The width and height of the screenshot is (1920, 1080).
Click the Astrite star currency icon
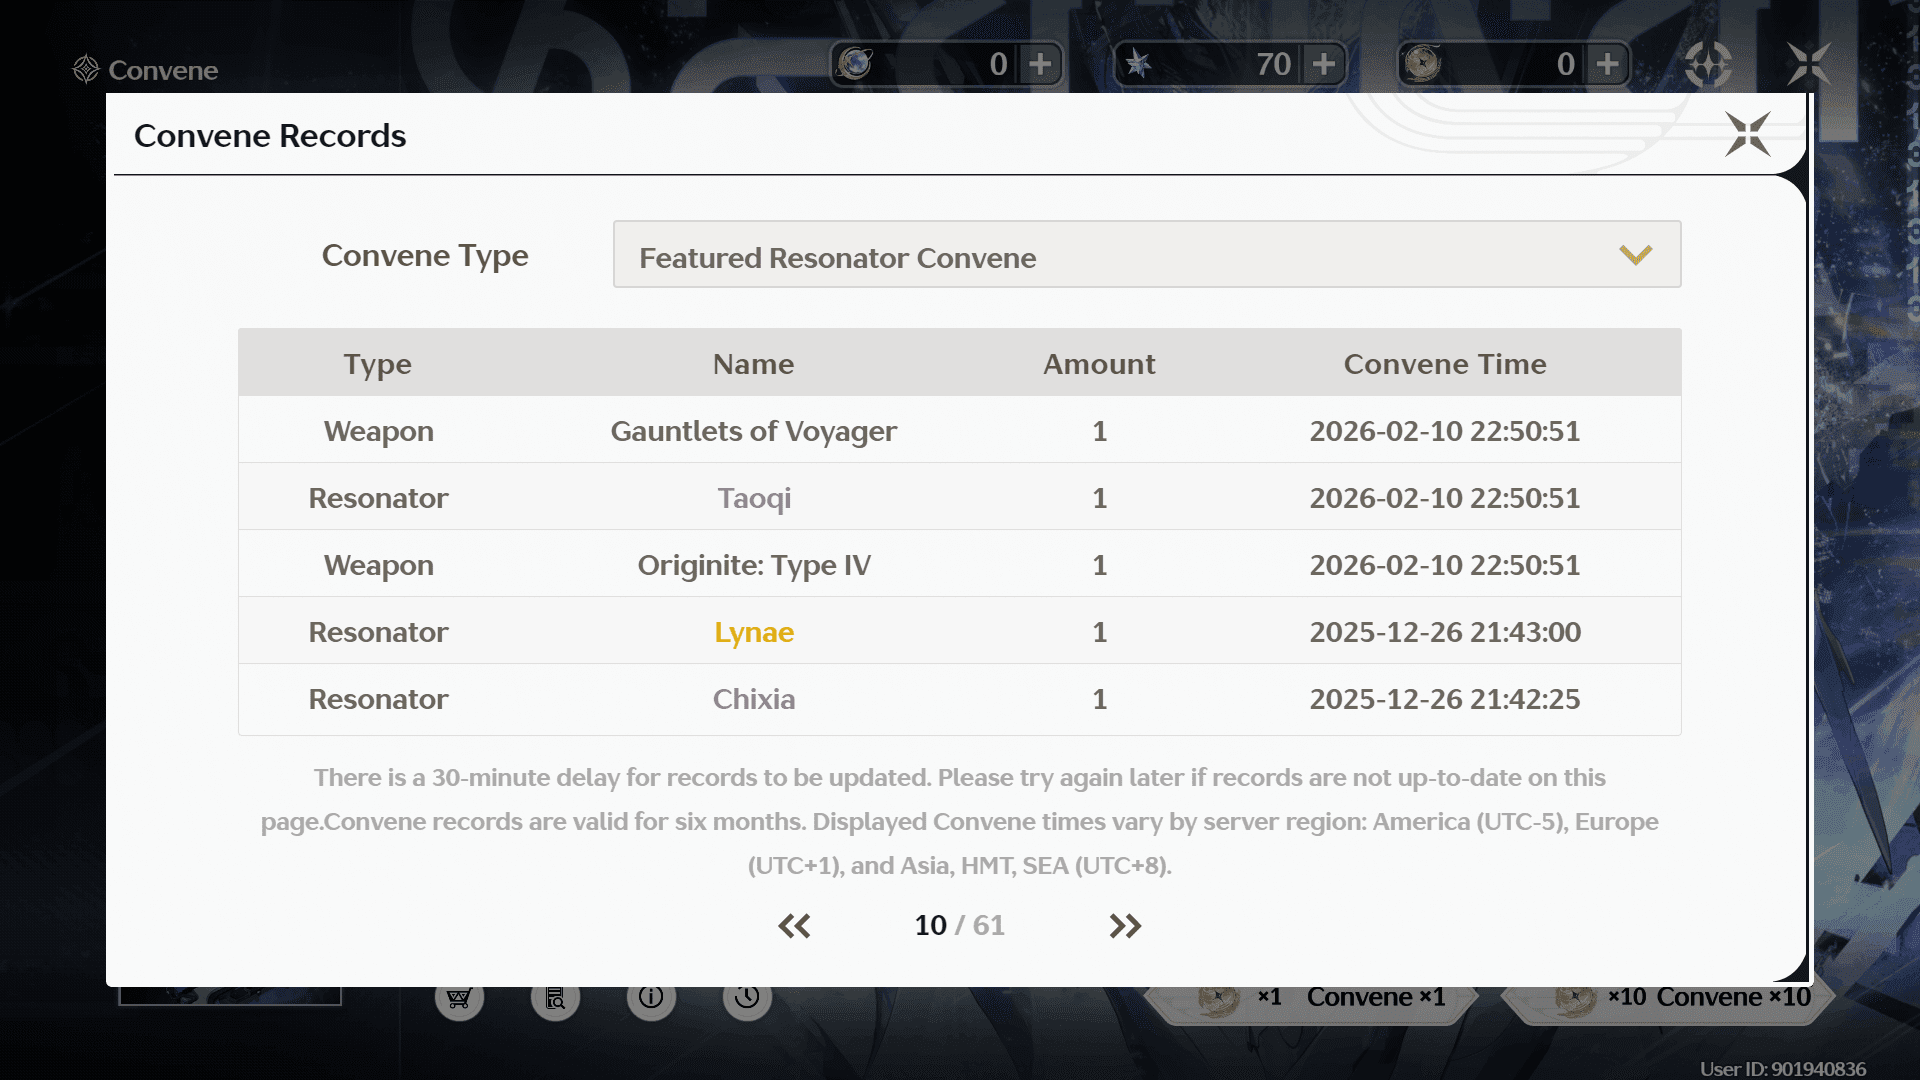1138,64
